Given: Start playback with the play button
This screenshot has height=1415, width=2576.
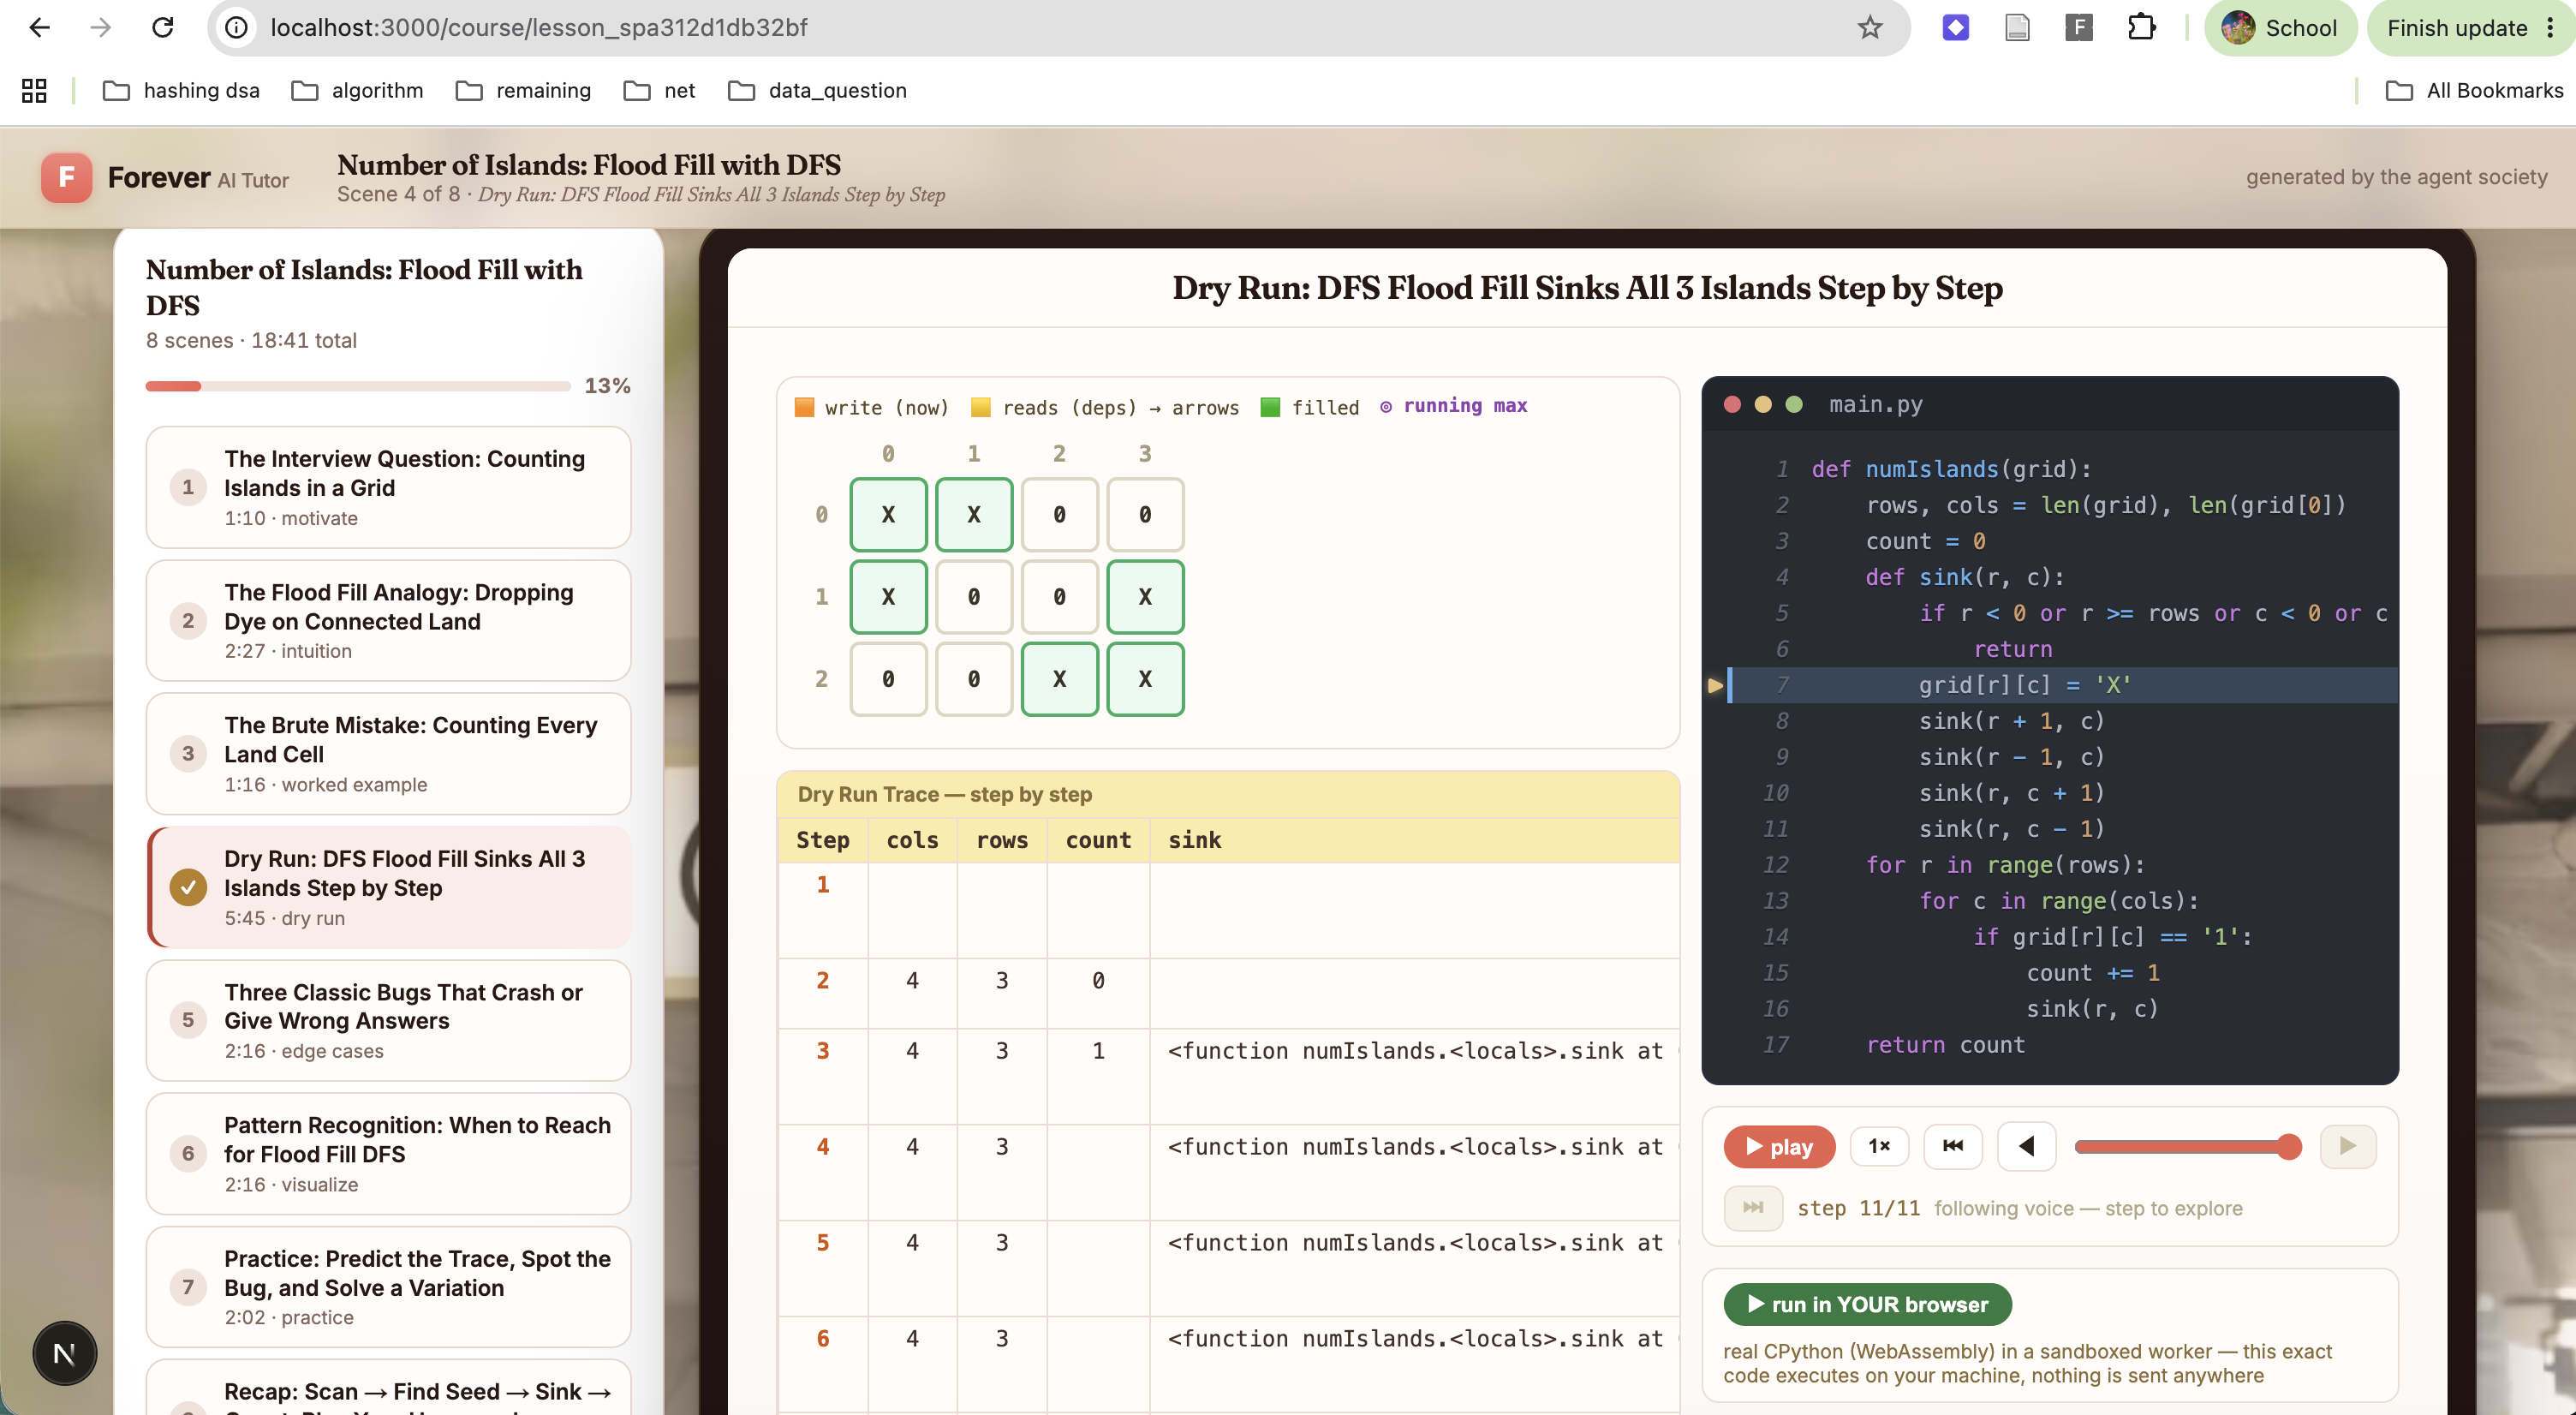Looking at the screenshot, I should coord(1779,1146).
